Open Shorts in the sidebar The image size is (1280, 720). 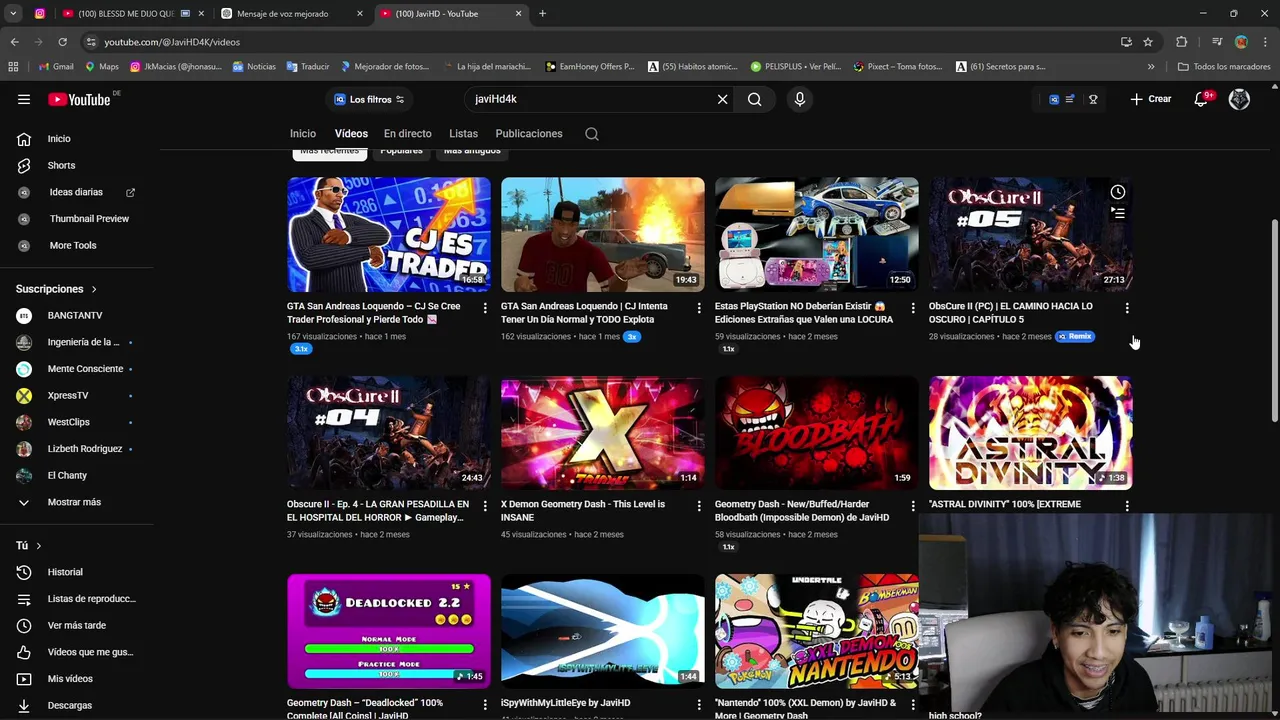point(61,165)
